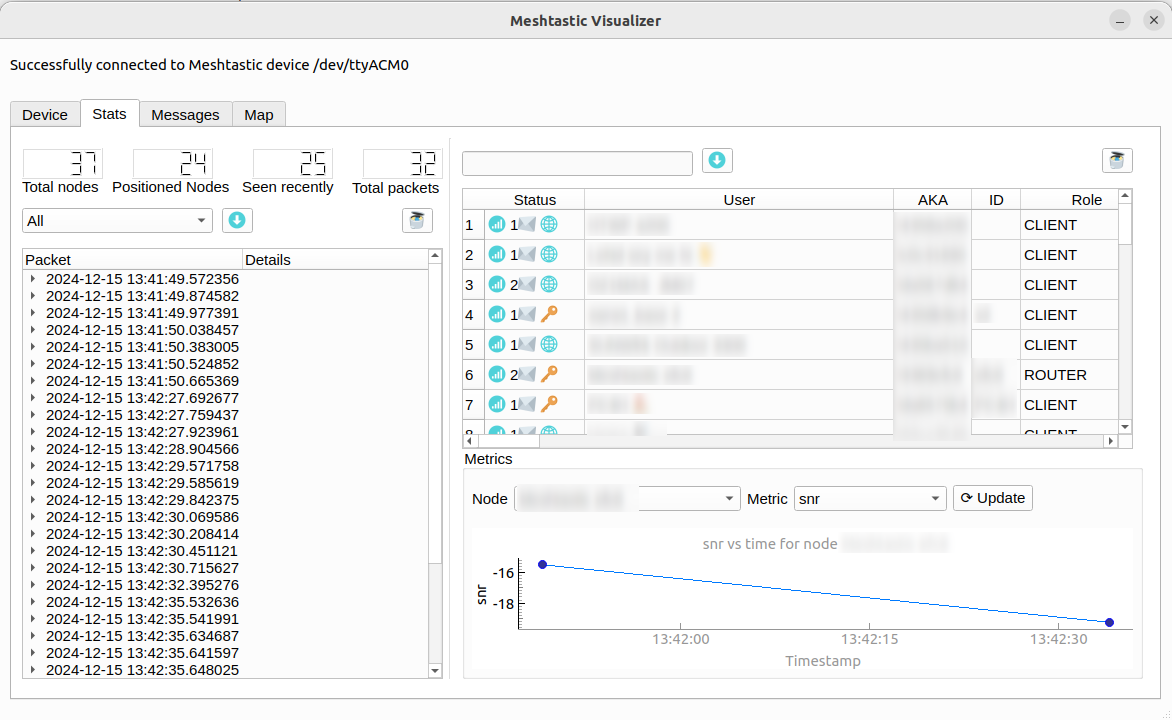The image size is (1172, 720).
Task: Click envelope icon in node row 1
Action: [x=527, y=224]
